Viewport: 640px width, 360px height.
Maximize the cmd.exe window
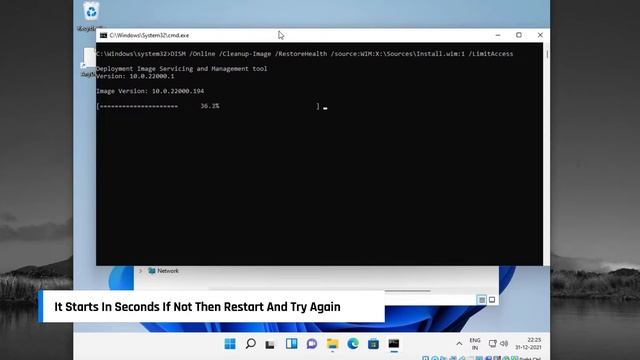(519, 35)
